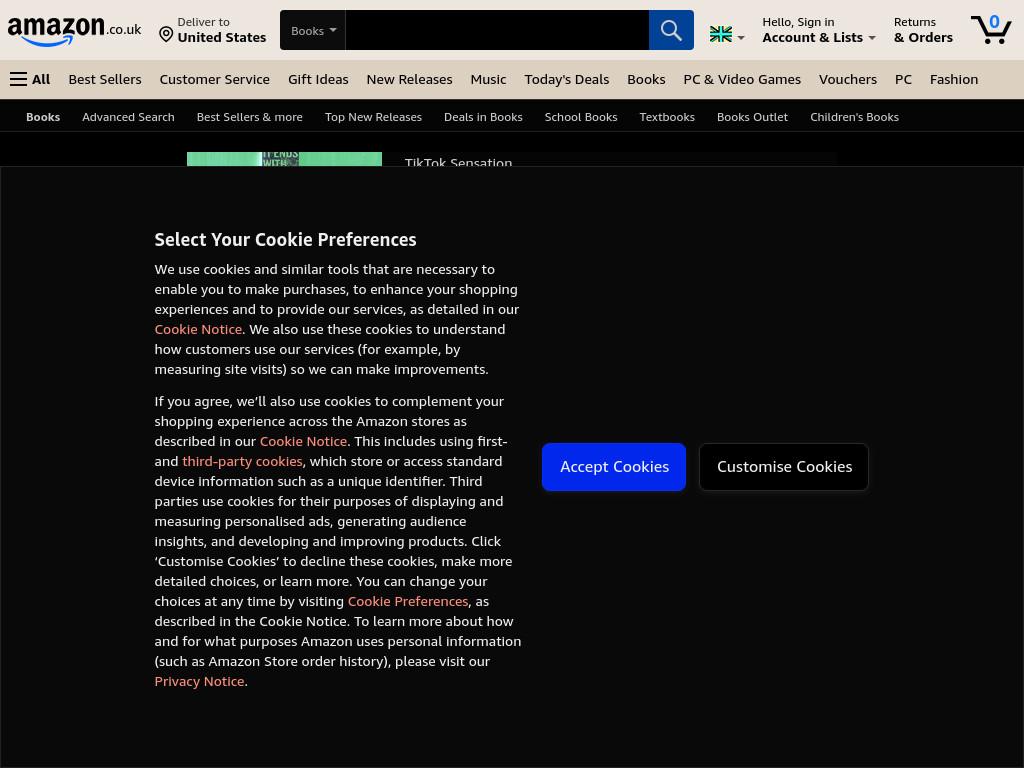Open Textbooks
1024x768 pixels.
[667, 117]
